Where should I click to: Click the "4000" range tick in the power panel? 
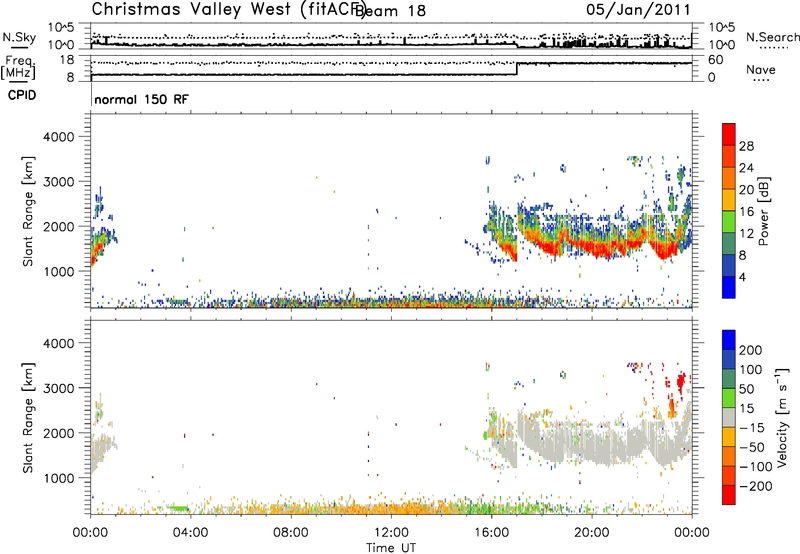pos(58,137)
